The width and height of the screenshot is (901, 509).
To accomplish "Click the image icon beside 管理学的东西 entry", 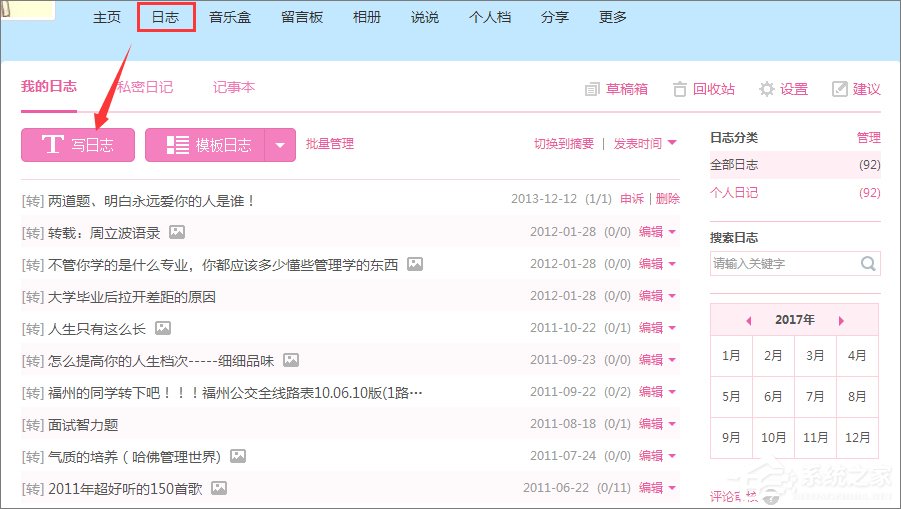I will [x=415, y=264].
